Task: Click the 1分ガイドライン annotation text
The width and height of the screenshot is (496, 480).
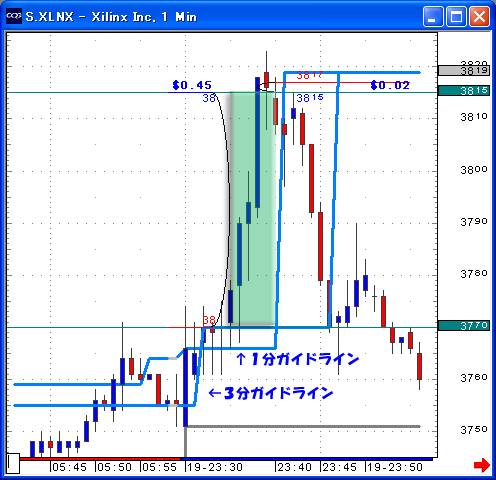Action: [x=298, y=359]
